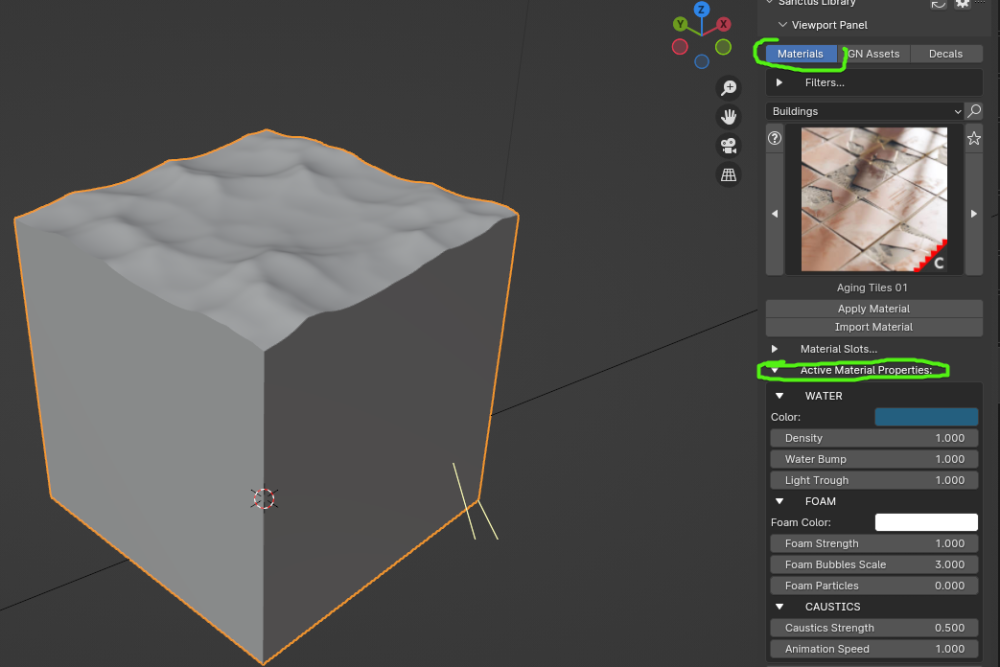Show previous material with left arrow

point(775,214)
